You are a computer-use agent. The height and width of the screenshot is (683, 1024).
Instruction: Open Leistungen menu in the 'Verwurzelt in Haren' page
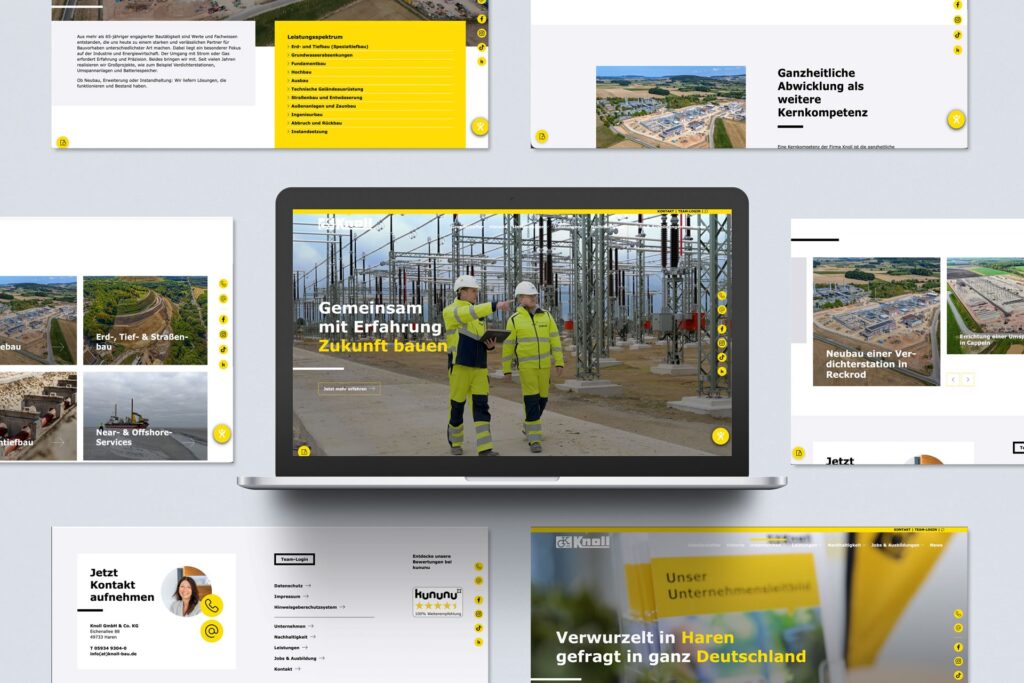point(805,545)
